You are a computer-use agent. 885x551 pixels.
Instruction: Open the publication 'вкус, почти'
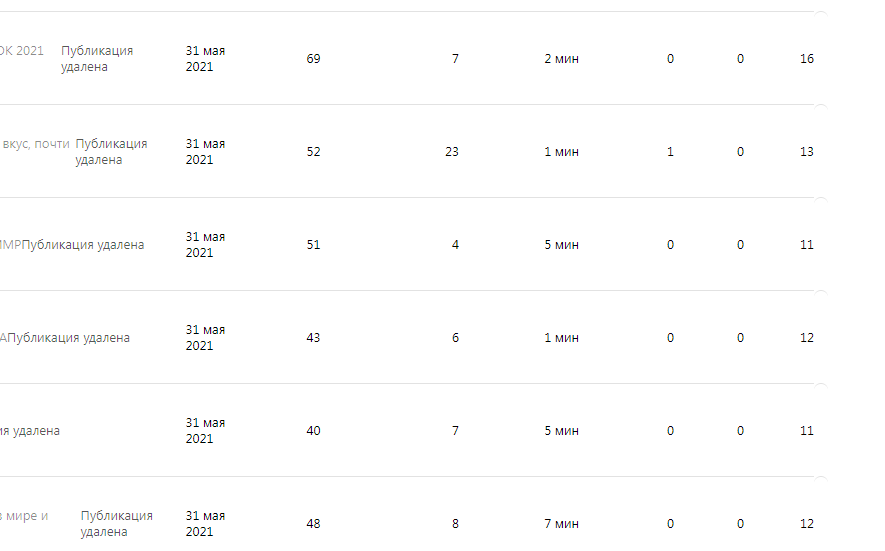(x=35, y=144)
